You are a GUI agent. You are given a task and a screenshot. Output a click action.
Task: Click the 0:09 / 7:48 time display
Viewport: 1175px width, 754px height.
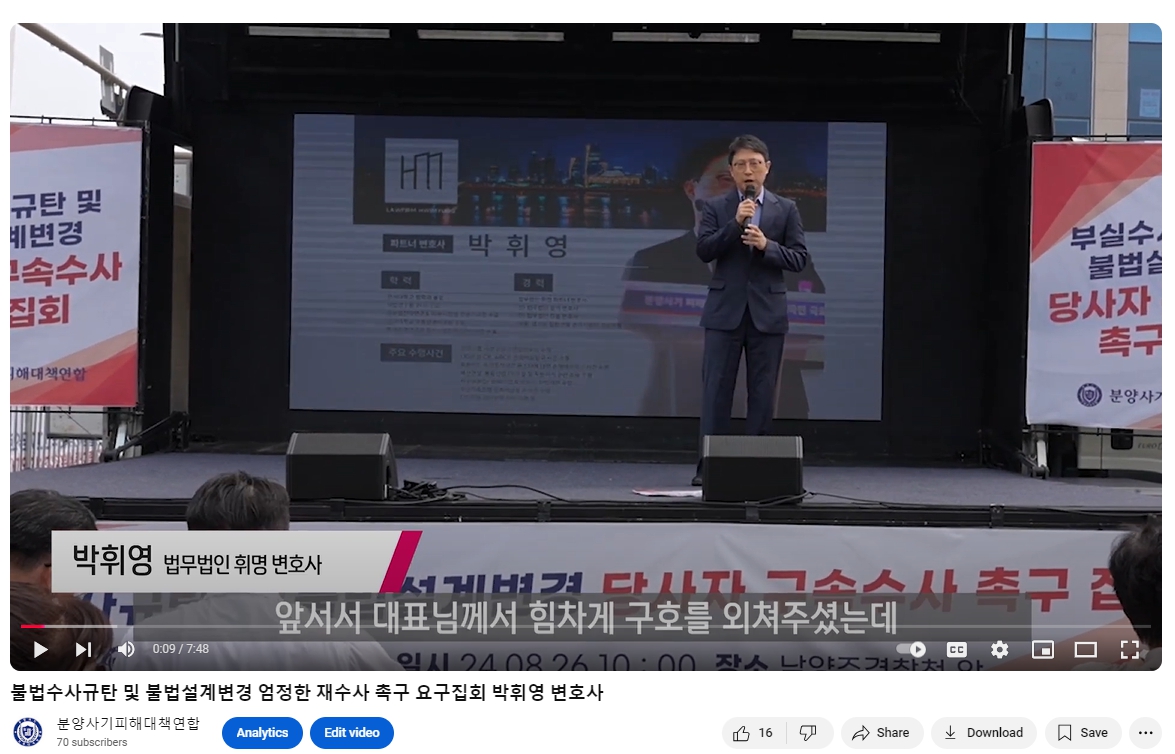[181, 649]
